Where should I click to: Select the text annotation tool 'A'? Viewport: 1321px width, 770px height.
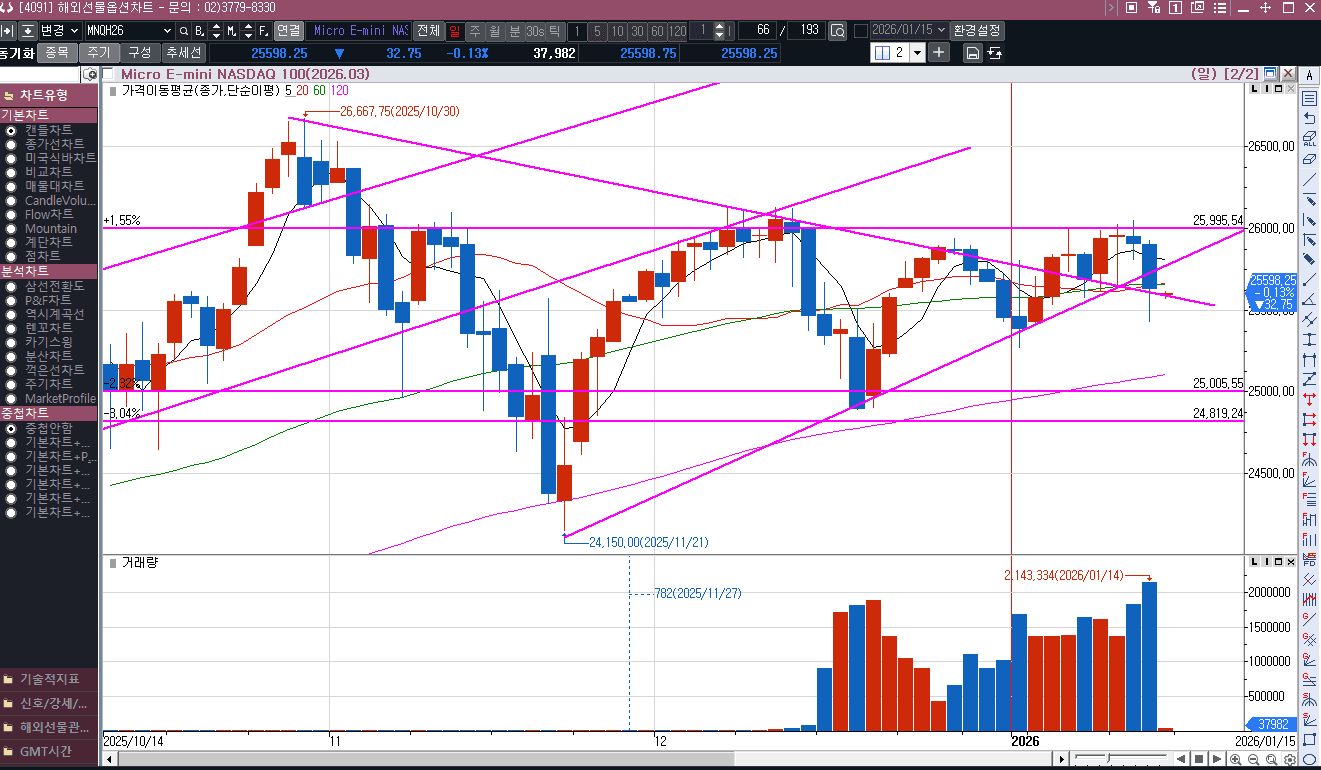click(x=1309, y=76)
